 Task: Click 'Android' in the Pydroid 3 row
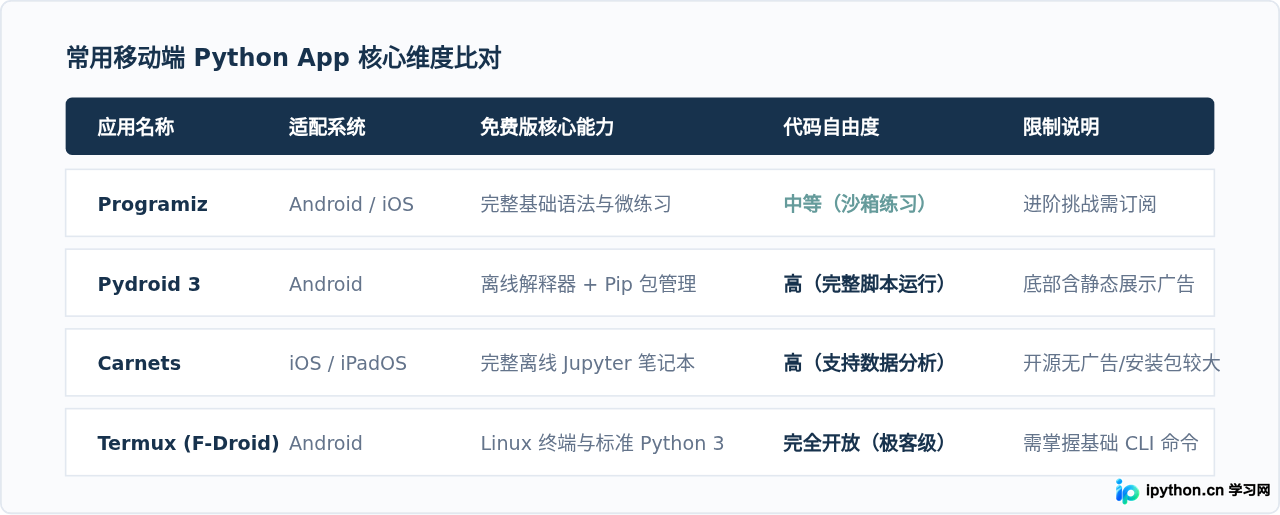tap(326, 284)
